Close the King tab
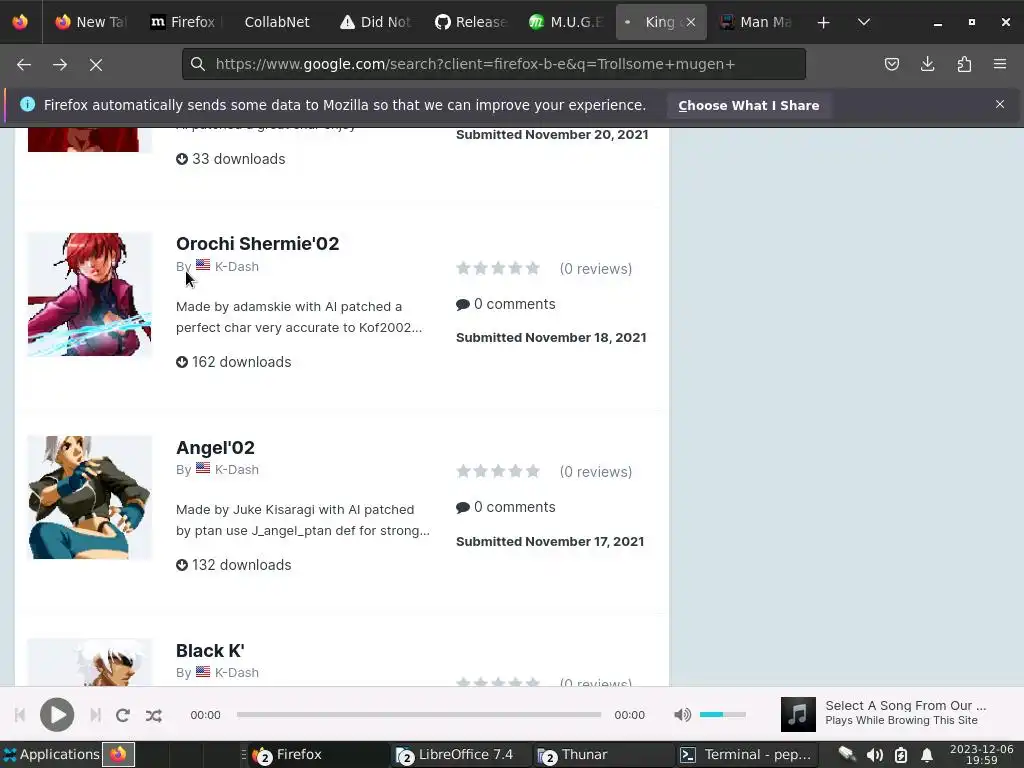Image resolution: width=1024 pixels, height=768 pixels. [691, 22]
